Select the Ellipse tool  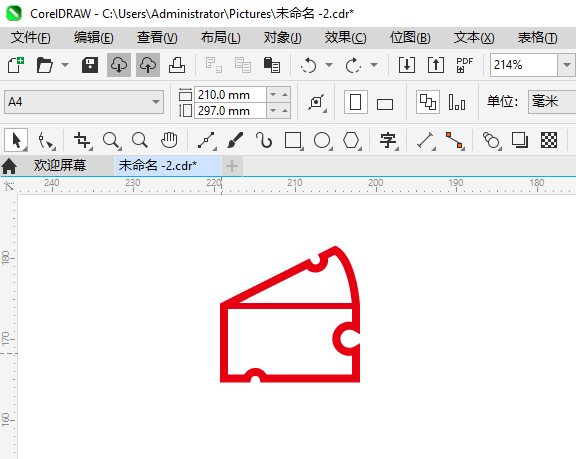tap(322, 140)
